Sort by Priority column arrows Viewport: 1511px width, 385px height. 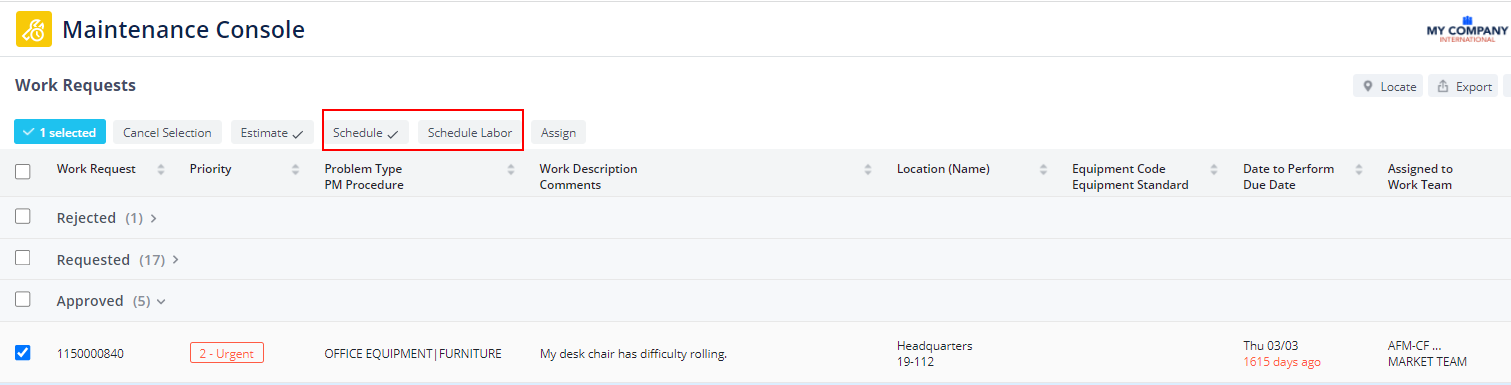[295, 169]
